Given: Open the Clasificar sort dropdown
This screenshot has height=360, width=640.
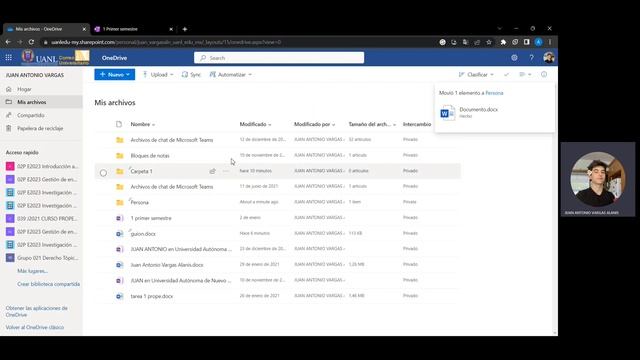Looking at the screenshot, I should (x=476, y=74).
